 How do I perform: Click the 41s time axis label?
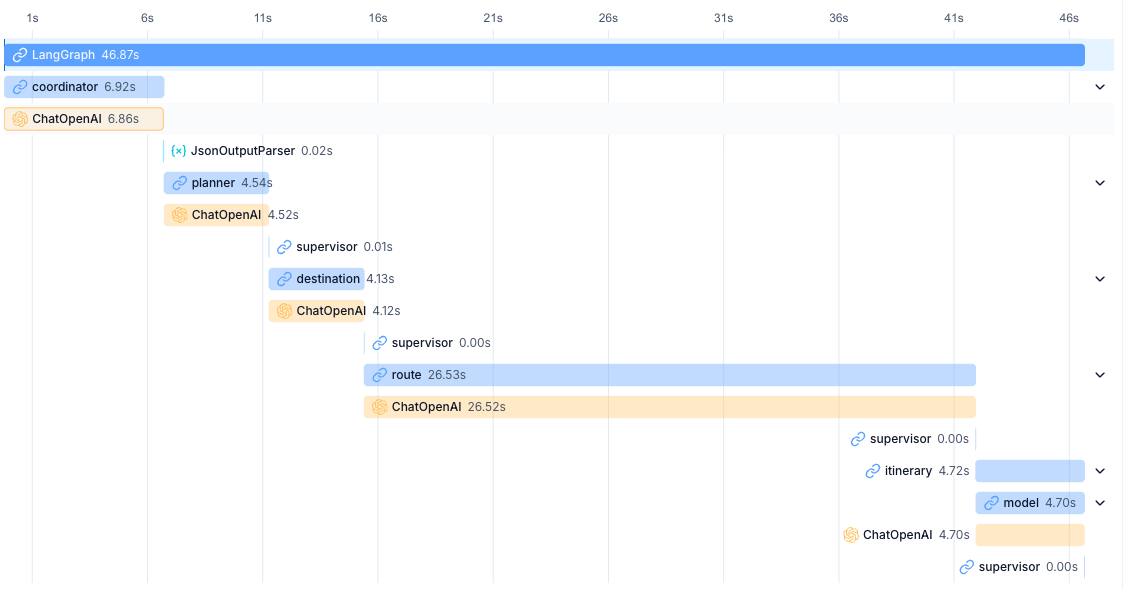[x=953, y=18]
